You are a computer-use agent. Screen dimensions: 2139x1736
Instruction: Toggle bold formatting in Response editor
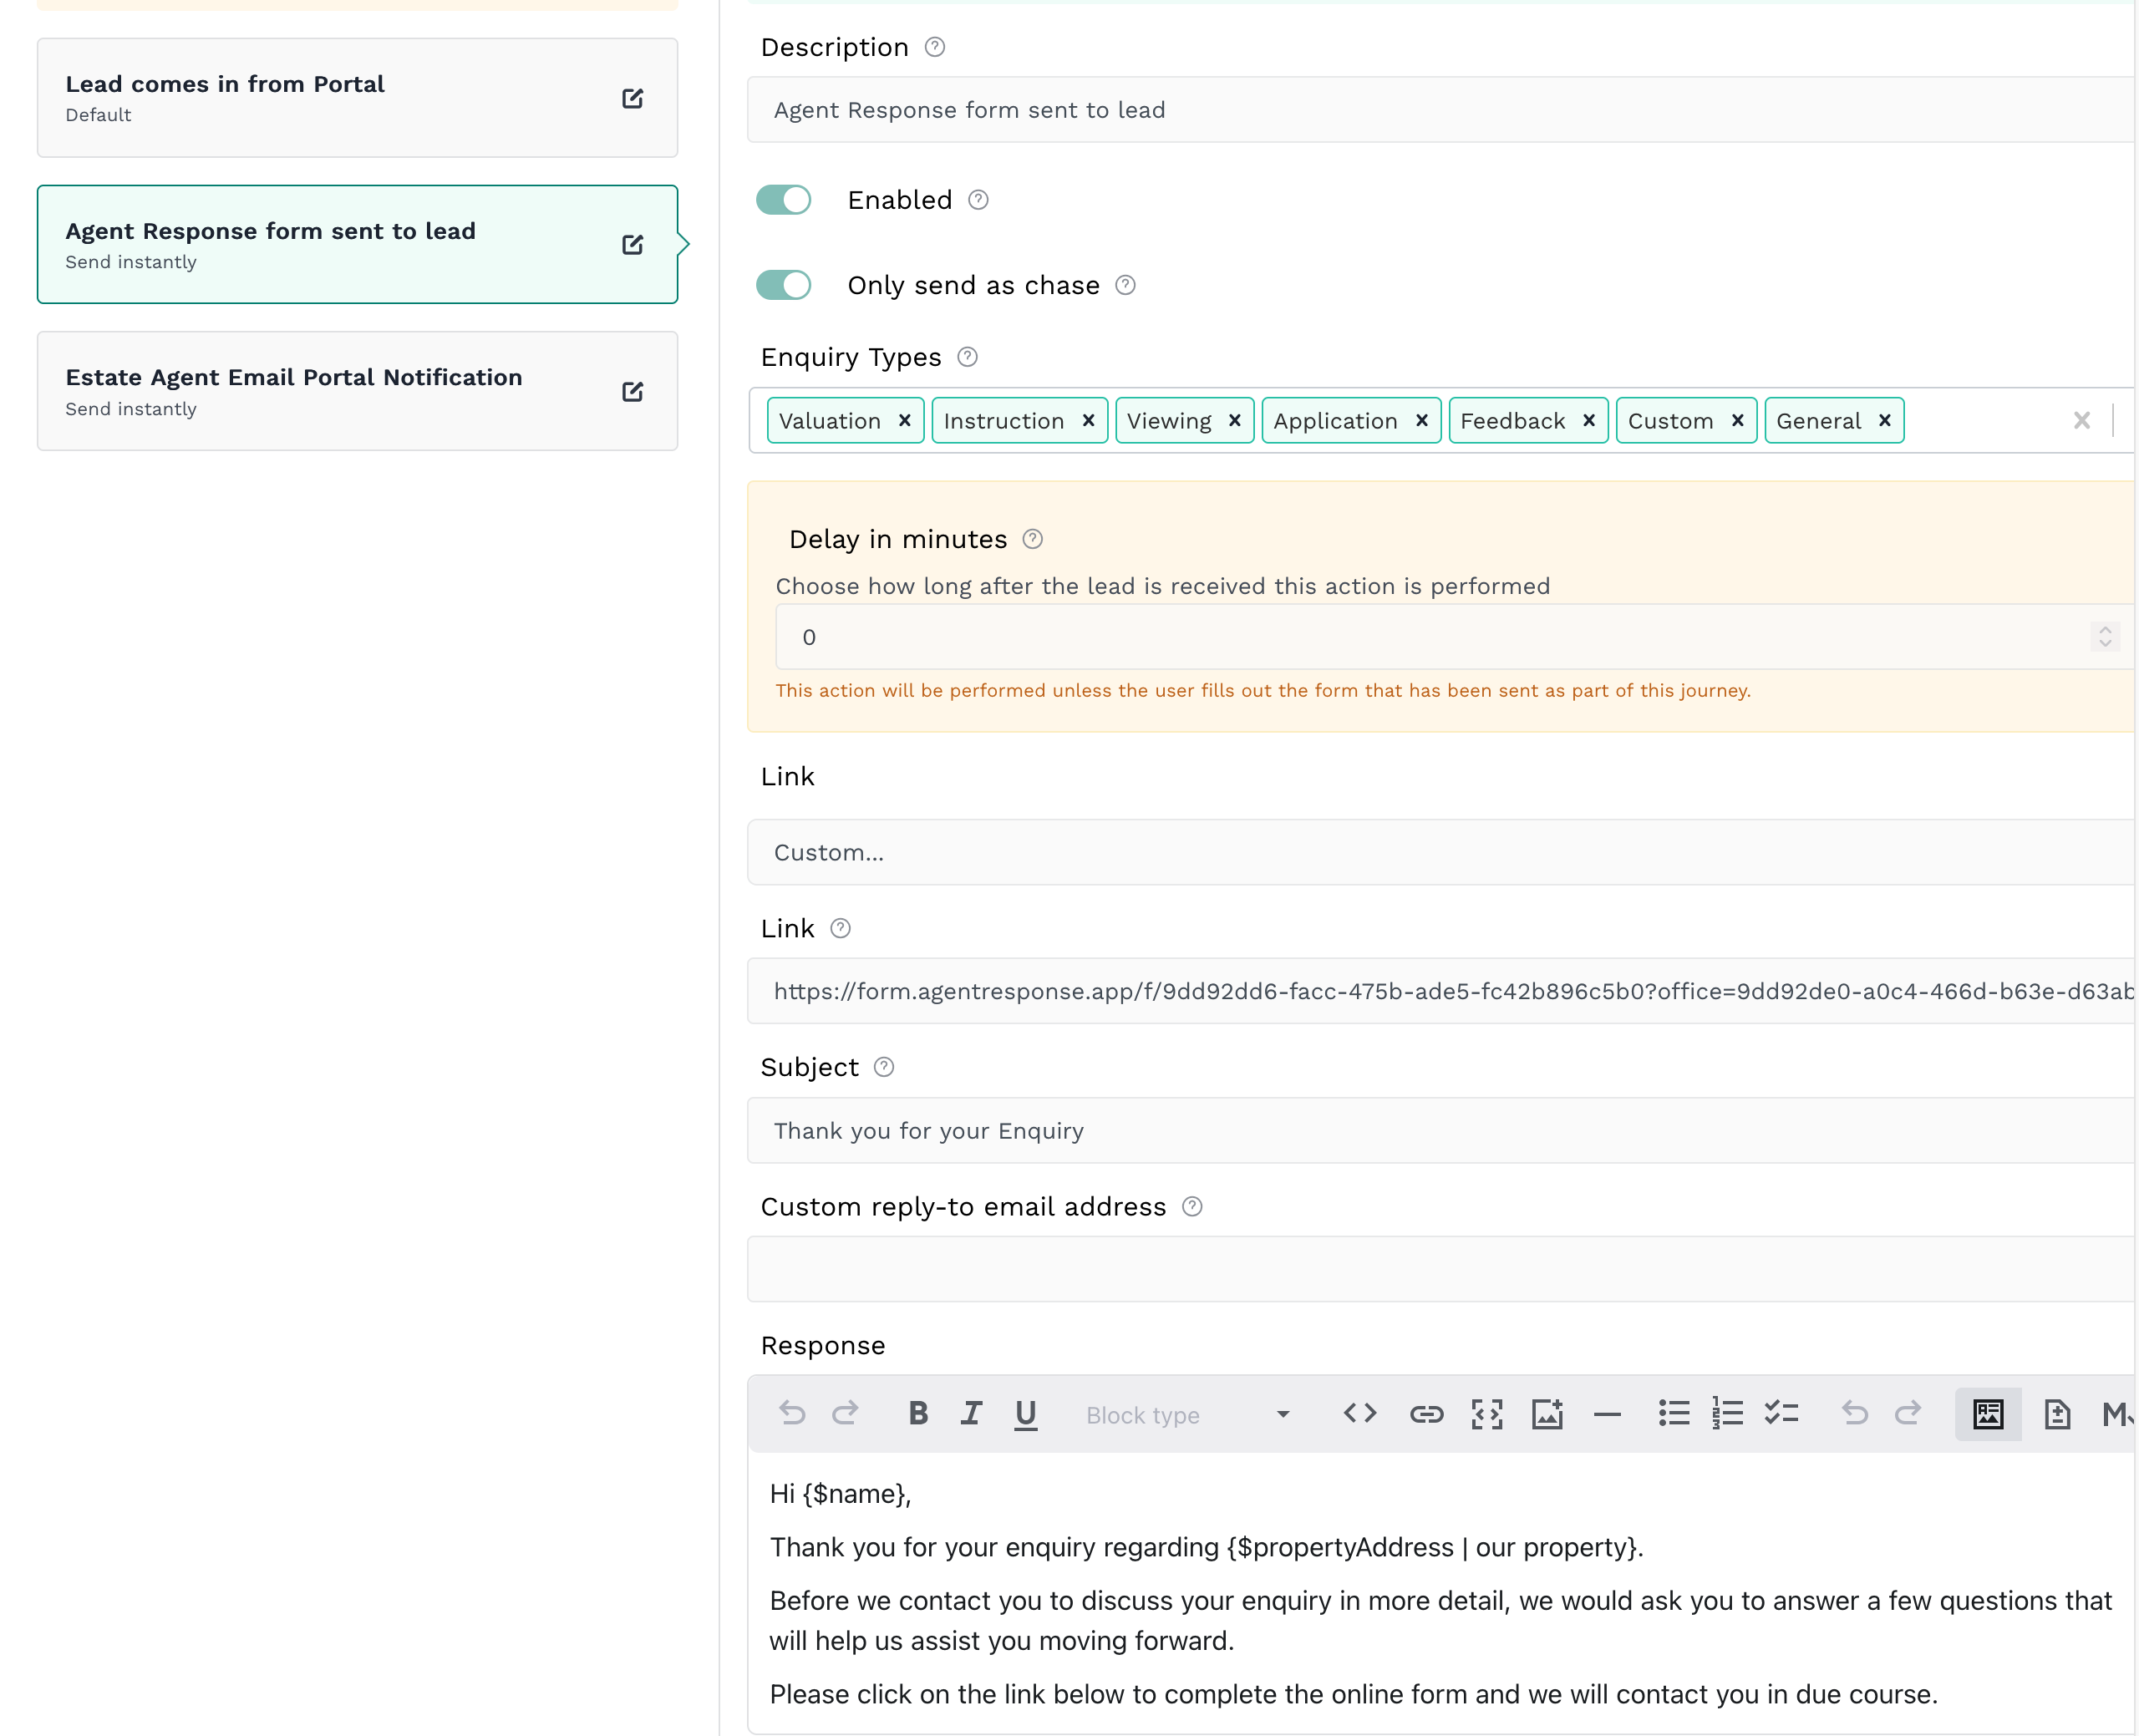[918, 1413]
